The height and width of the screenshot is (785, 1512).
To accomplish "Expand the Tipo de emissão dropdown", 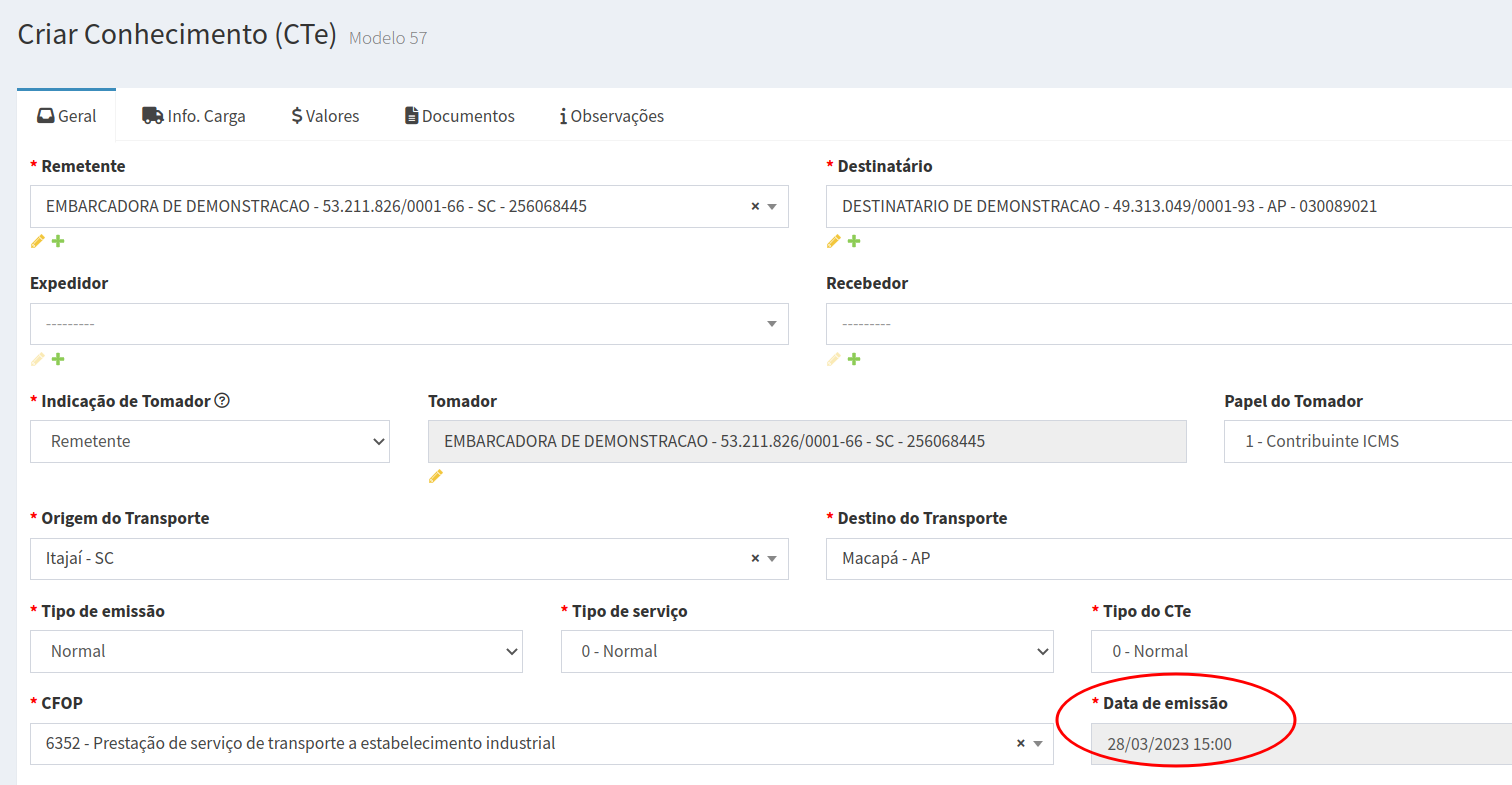I will pyautogui.click(x=276, y=651).
